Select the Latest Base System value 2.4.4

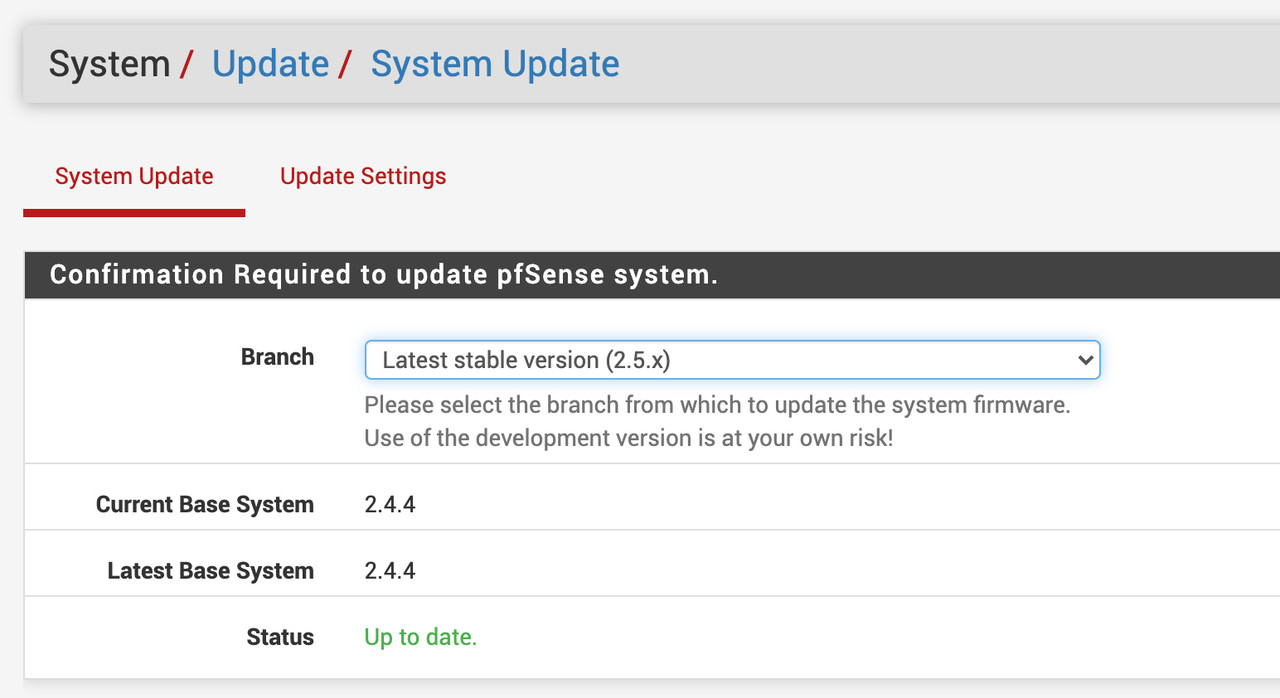tap(390, 571)
